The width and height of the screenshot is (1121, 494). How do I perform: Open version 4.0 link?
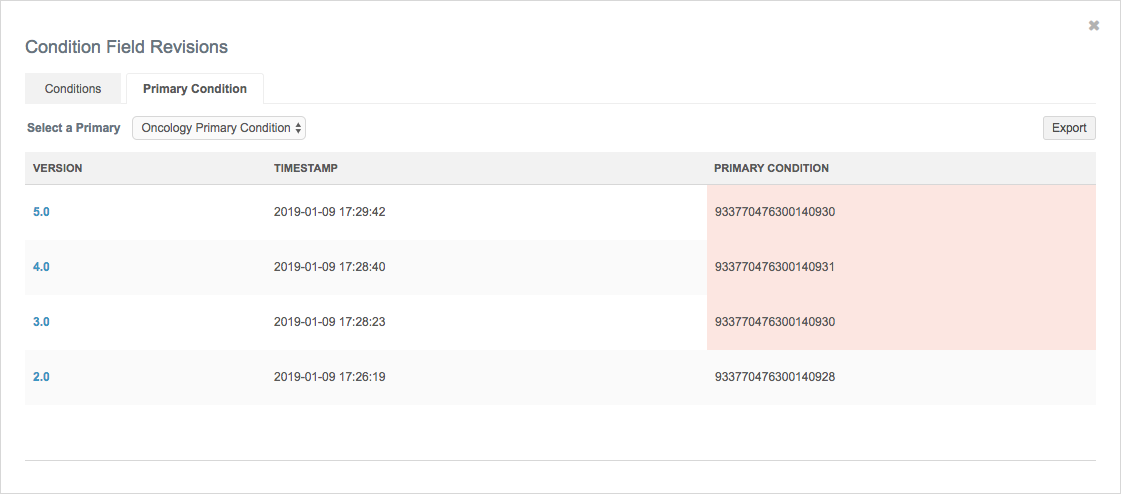tap(41, 267)
